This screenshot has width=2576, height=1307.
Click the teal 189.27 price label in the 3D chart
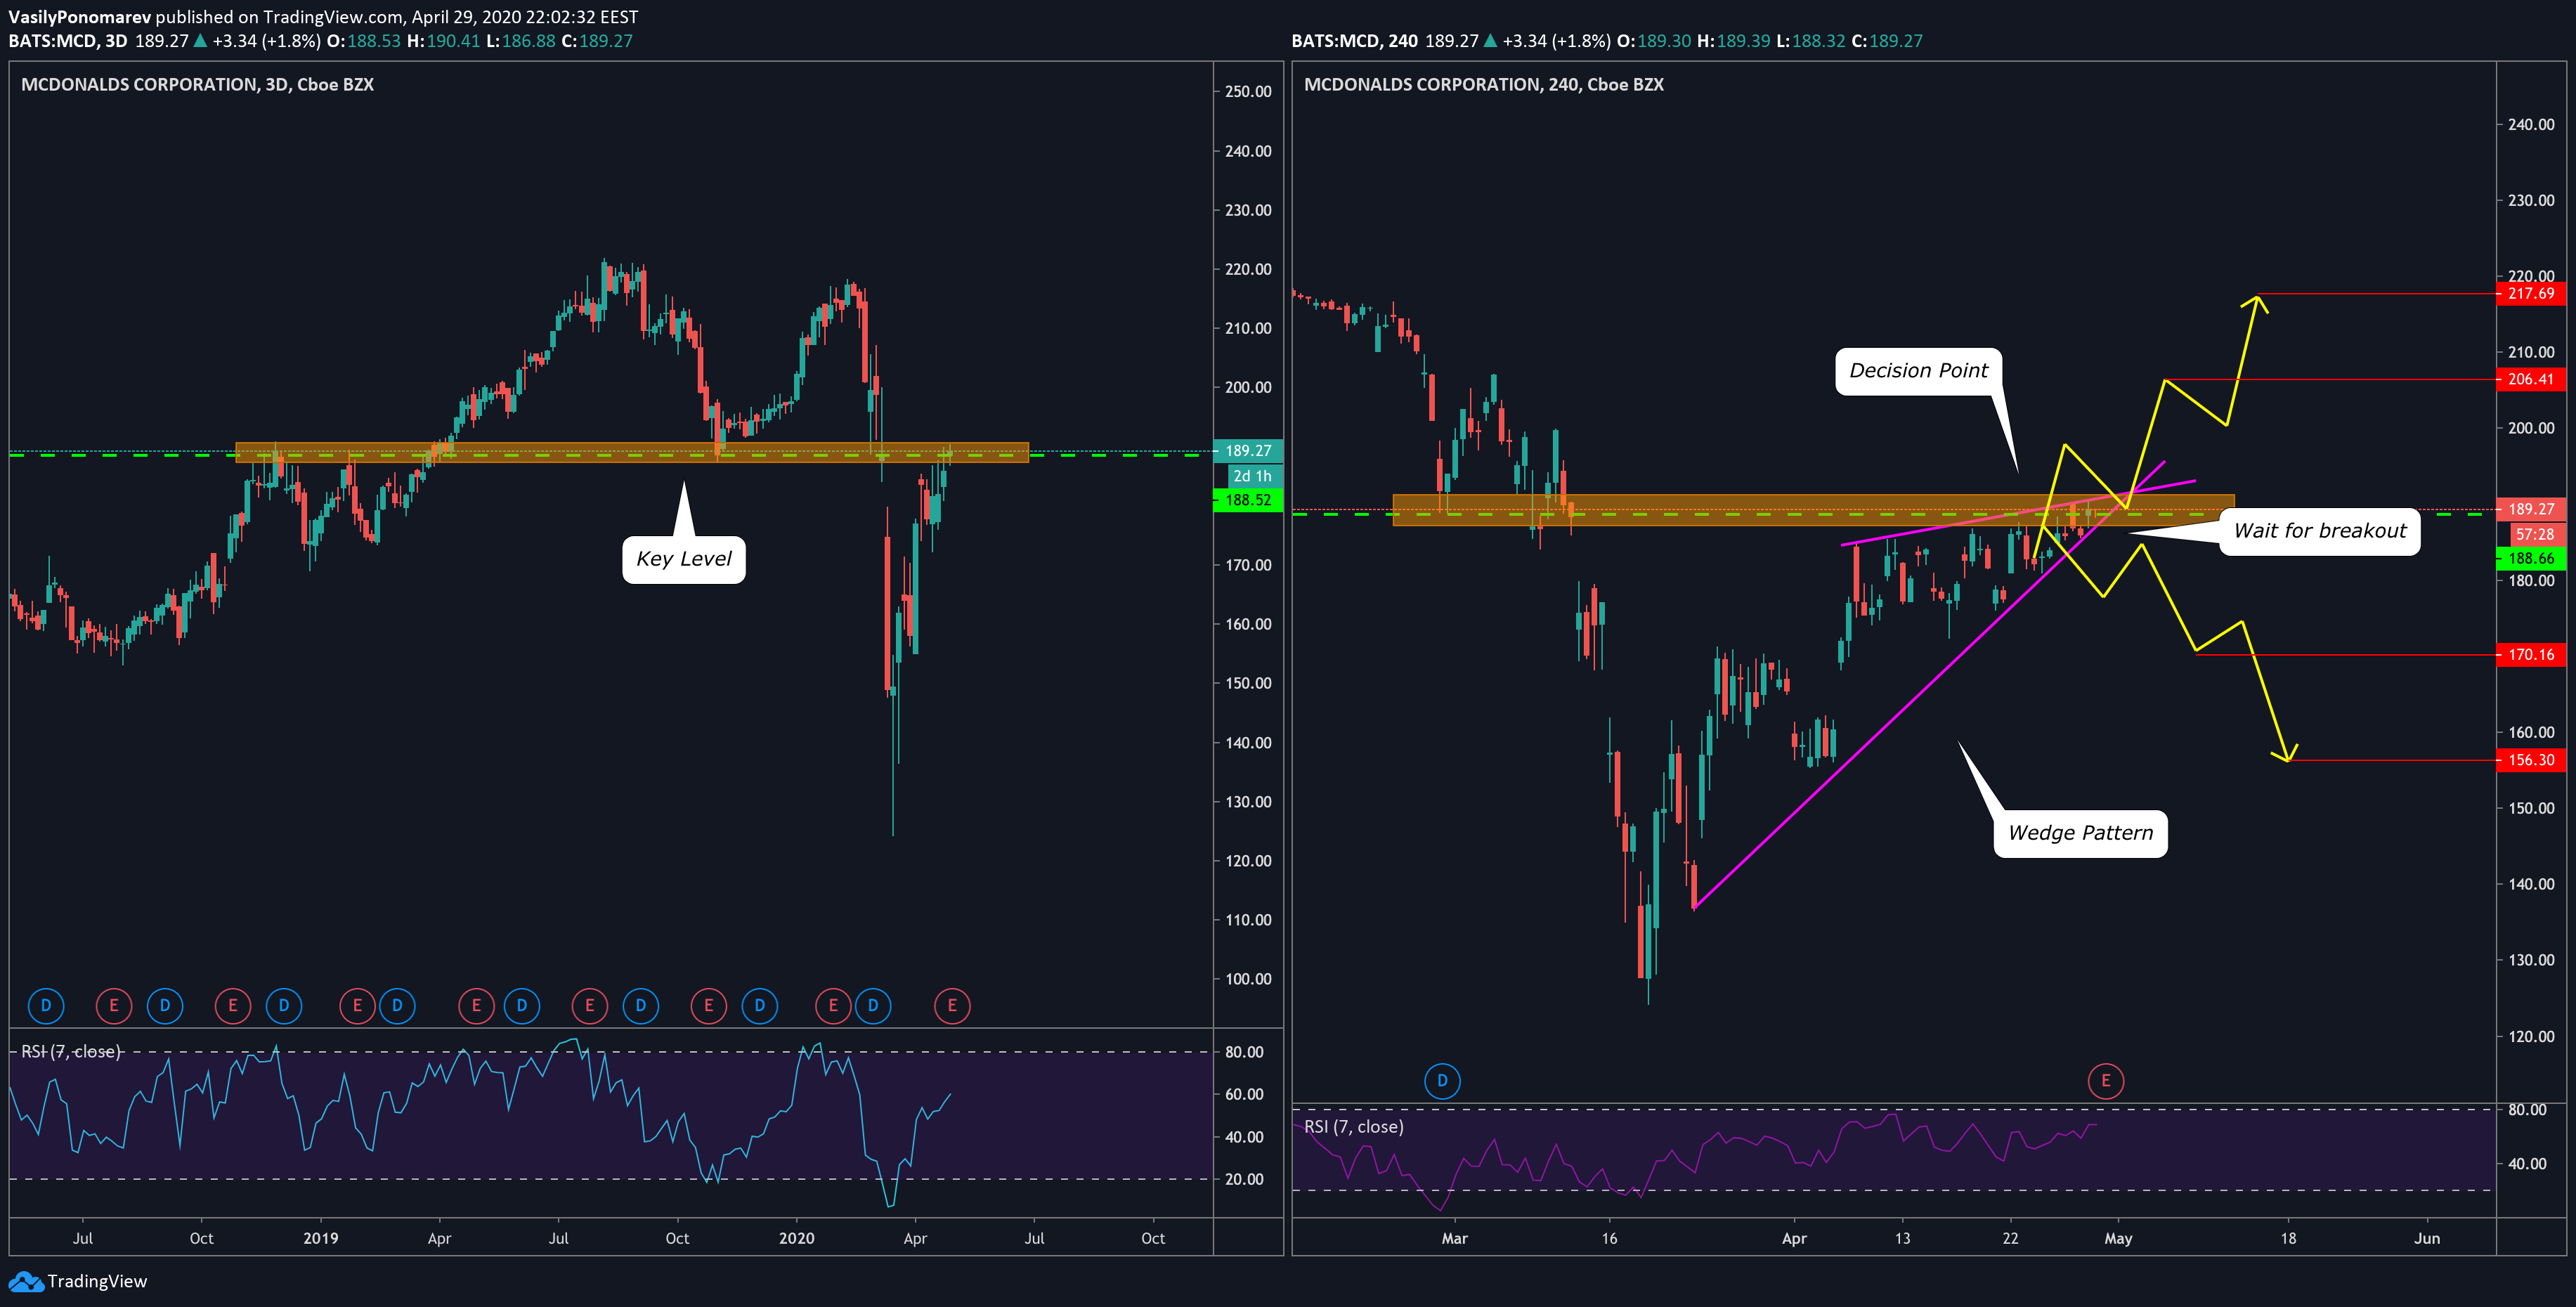coord(1247,451)
